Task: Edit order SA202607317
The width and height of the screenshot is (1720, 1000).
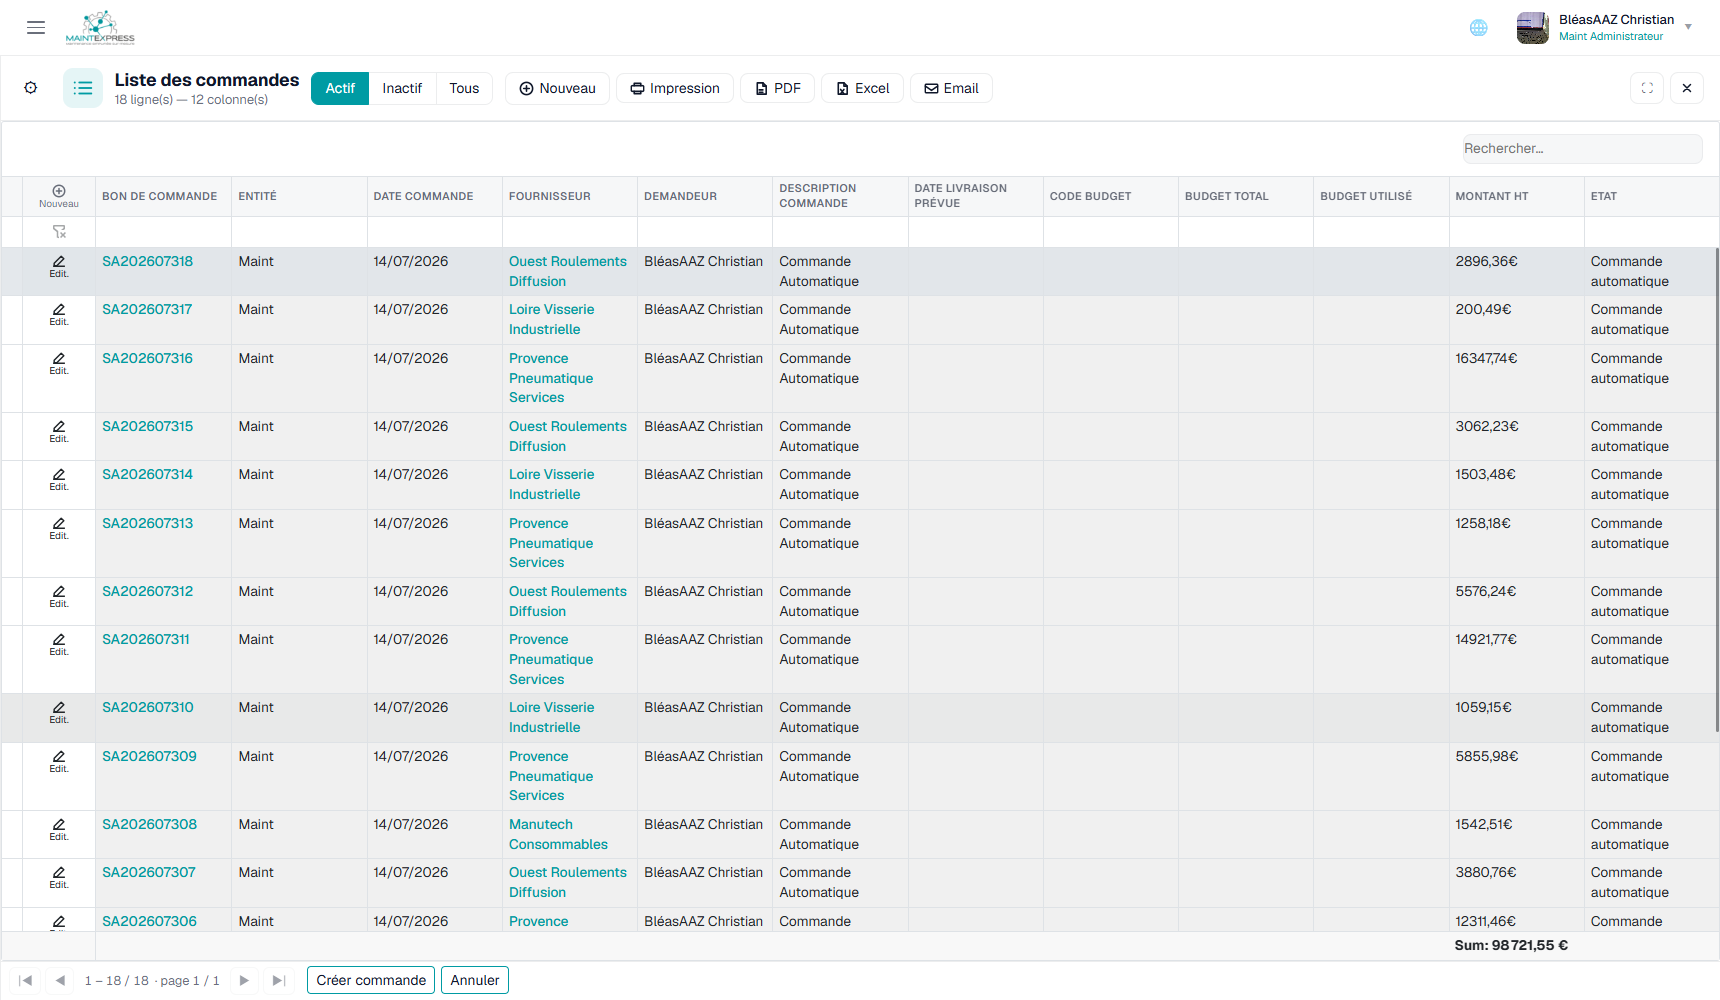Action: pos(59,314)
